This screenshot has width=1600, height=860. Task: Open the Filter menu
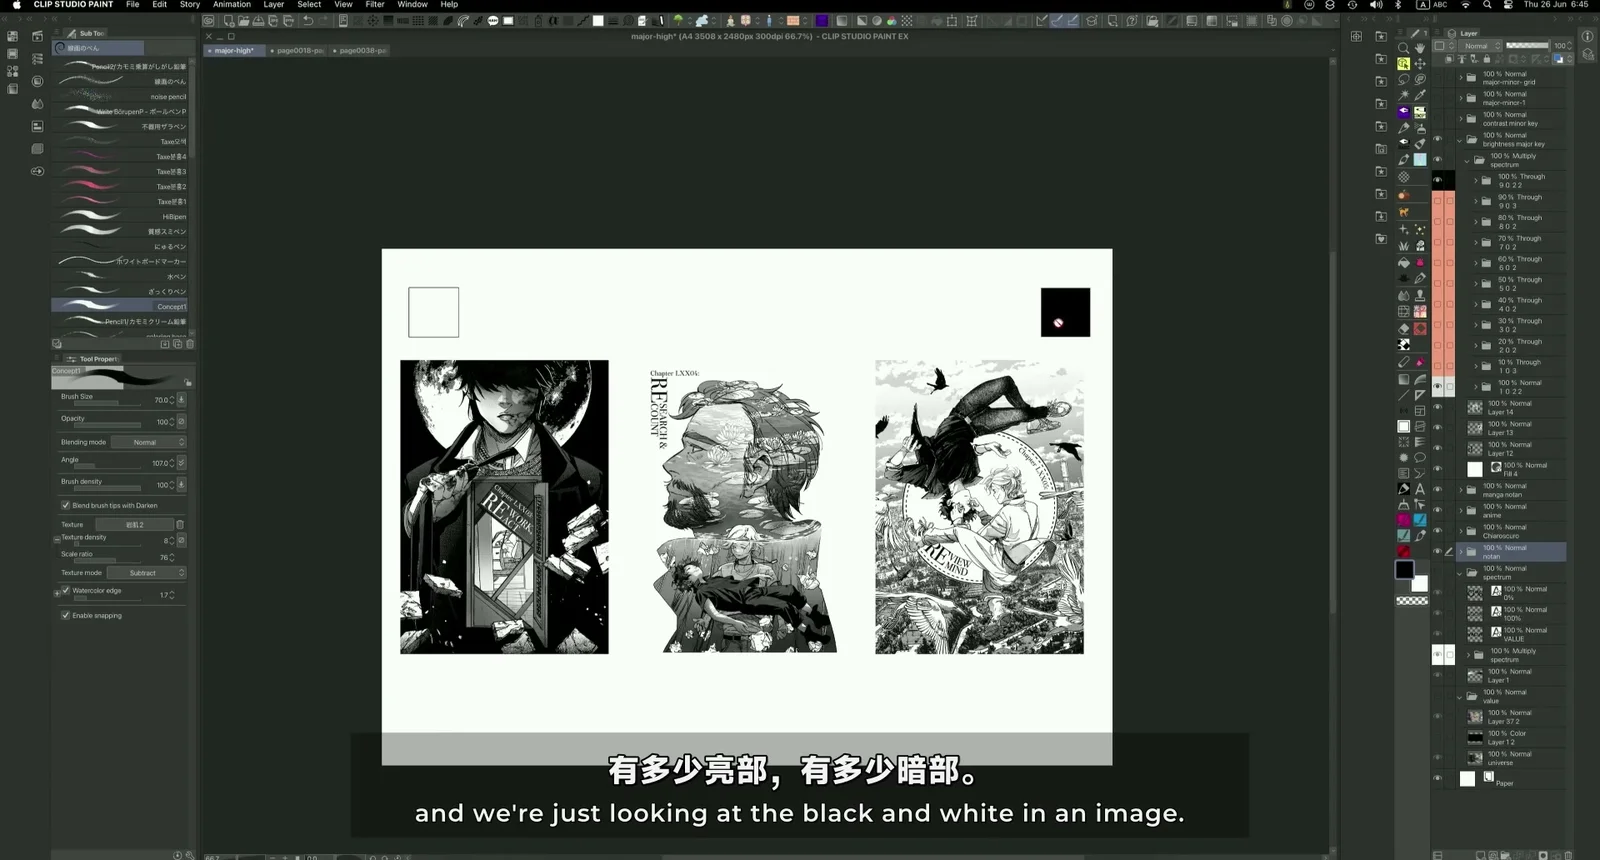[375, 5]
